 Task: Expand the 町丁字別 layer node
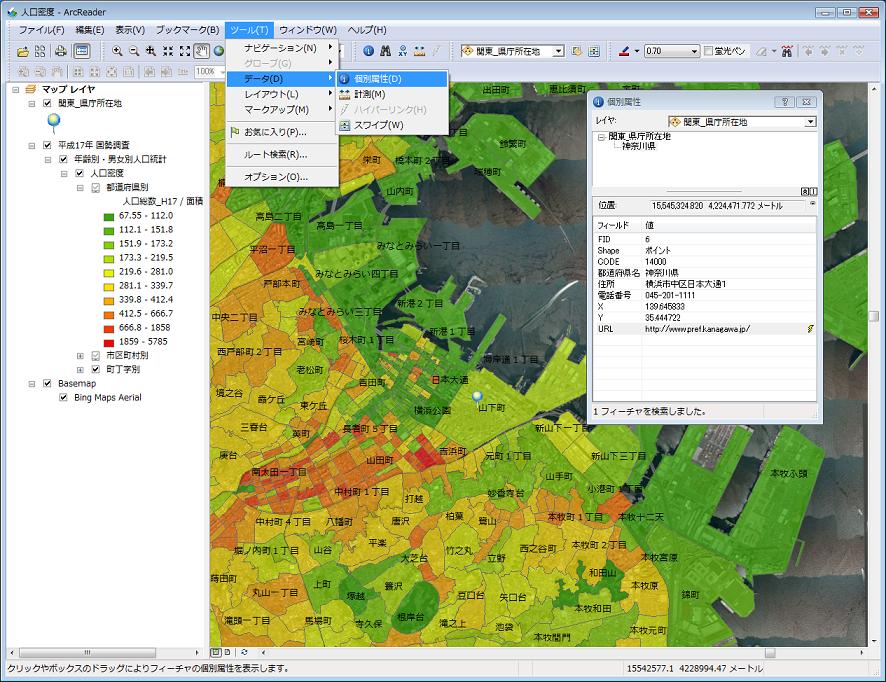[80, 370]
